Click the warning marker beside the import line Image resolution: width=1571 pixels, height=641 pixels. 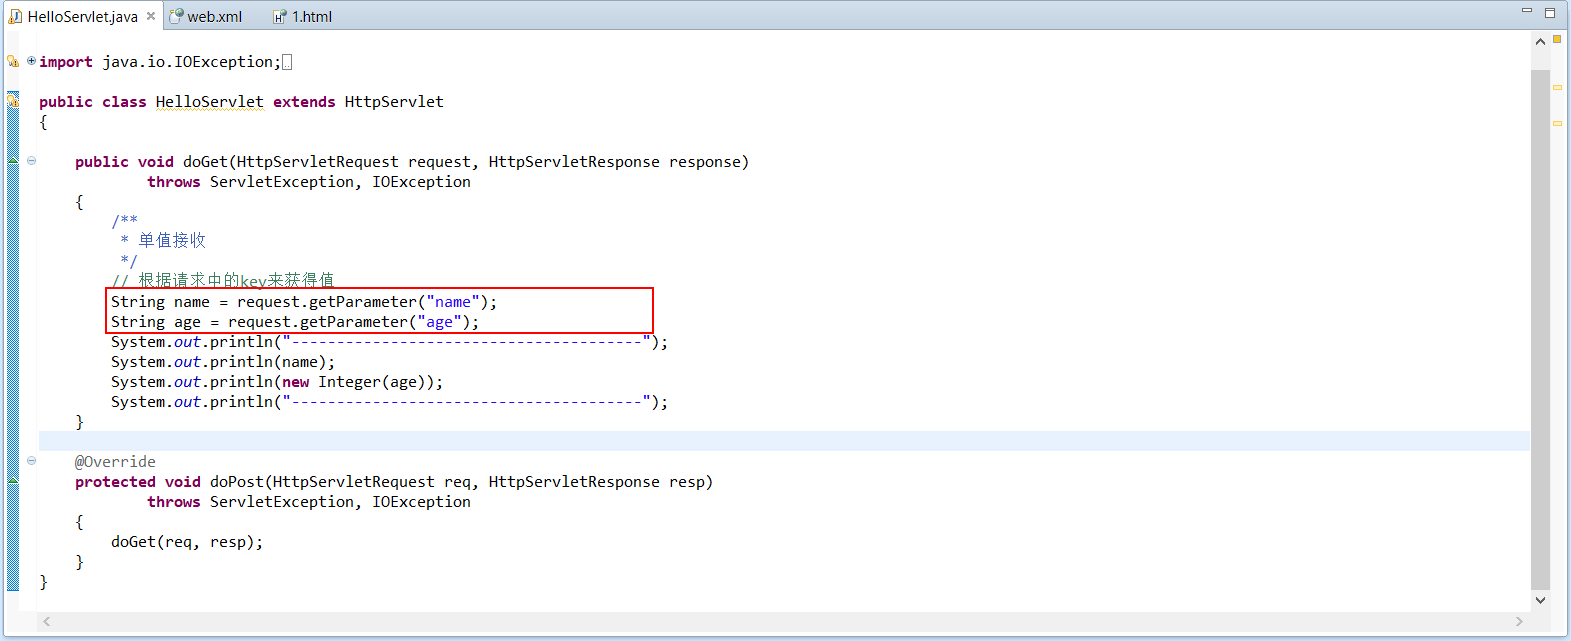13,61
